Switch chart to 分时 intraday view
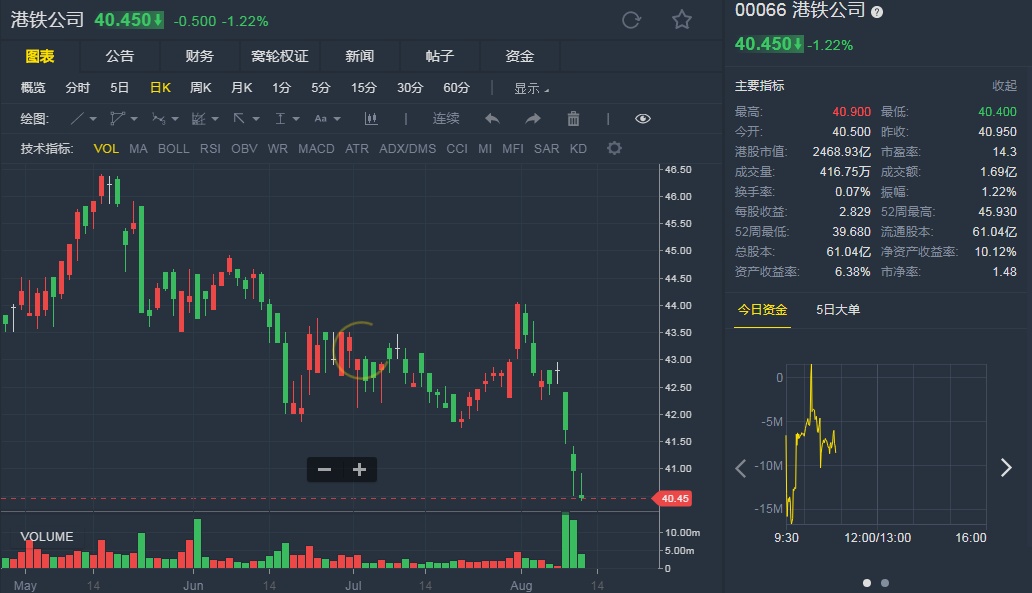 coord(78,88)
